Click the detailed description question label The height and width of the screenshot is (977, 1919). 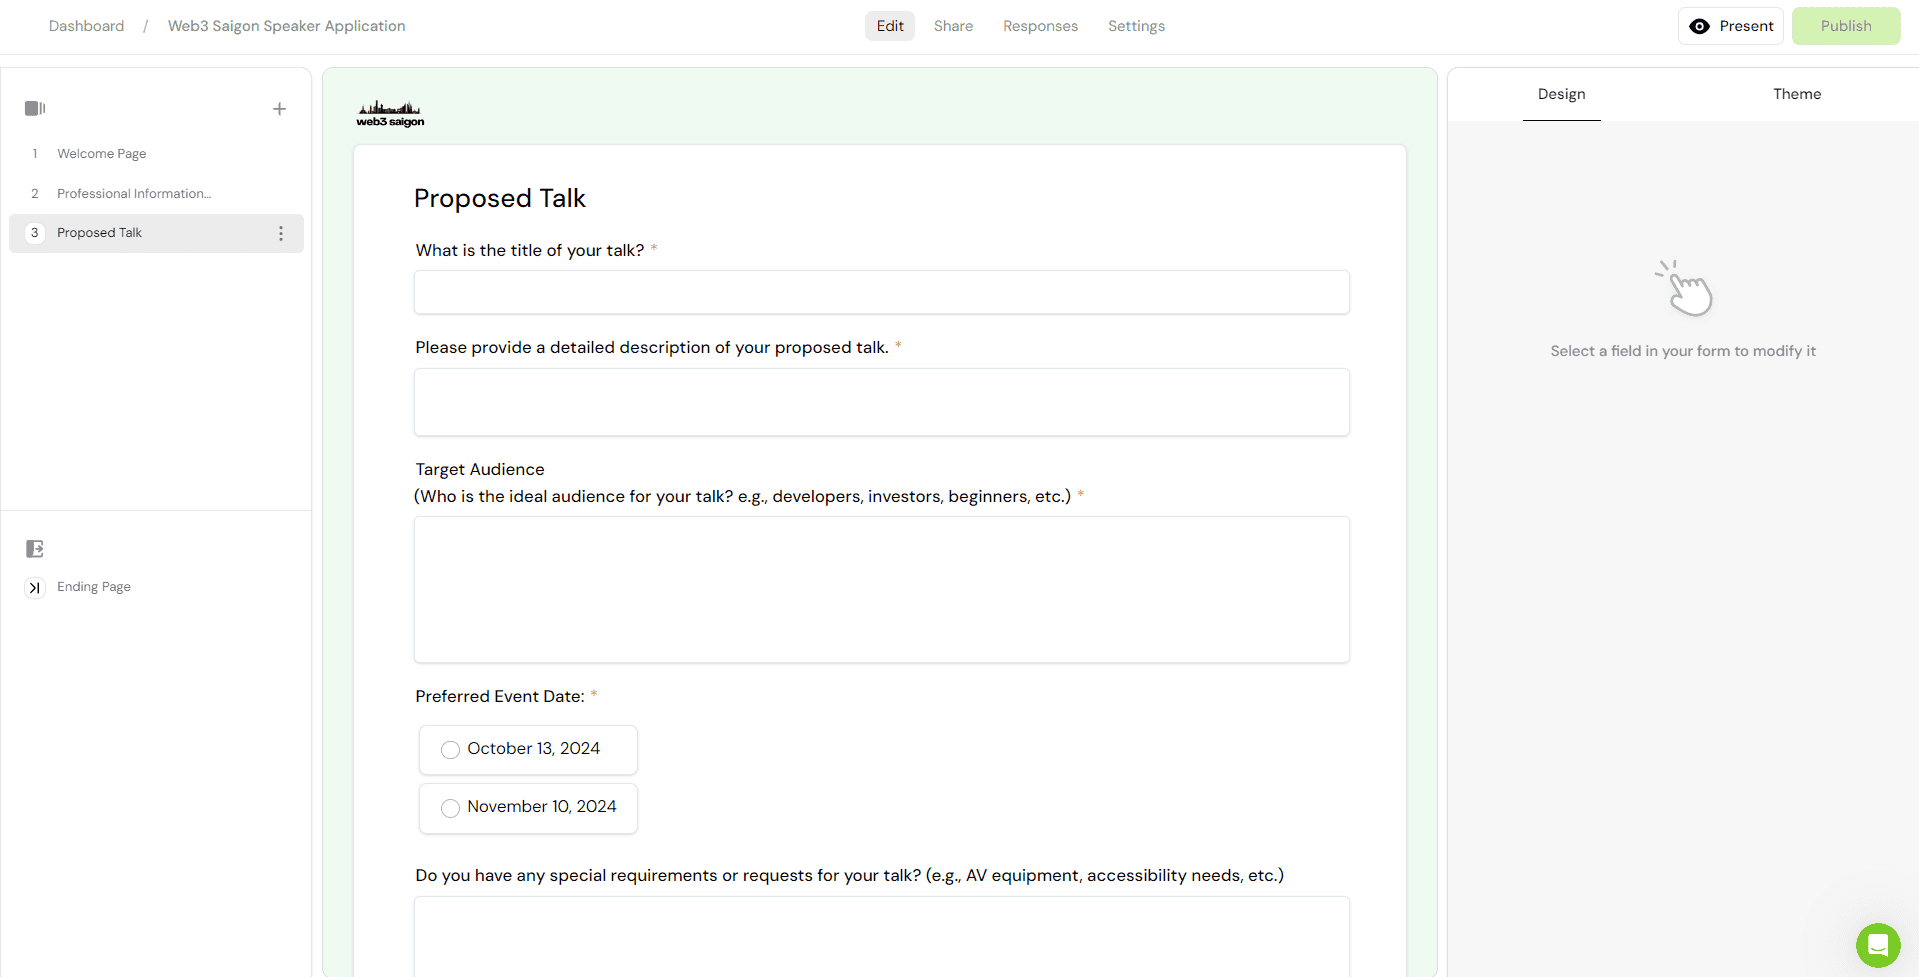point(652,348)
